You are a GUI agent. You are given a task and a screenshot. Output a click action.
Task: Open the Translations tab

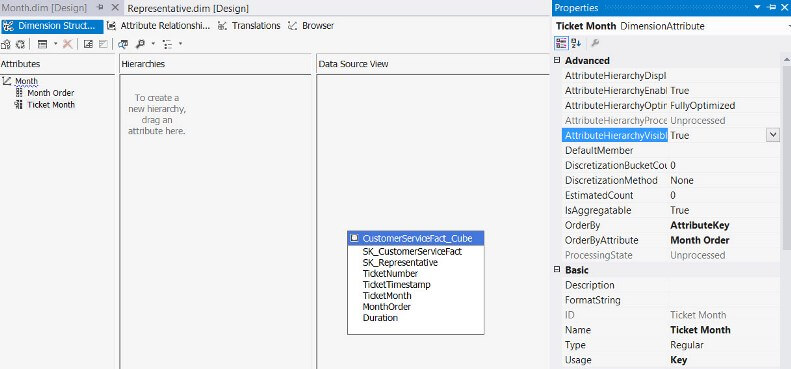coord(249,26)
